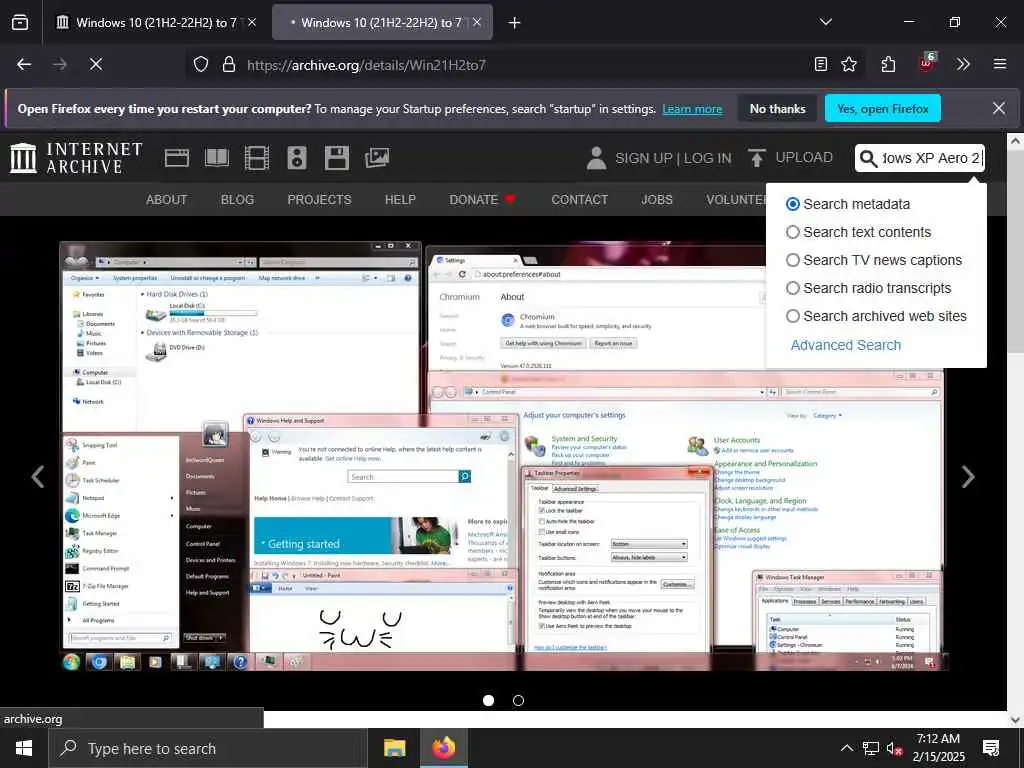Open the Learn more link
This screenshot has width=1024, height=768.
(692, 109)
